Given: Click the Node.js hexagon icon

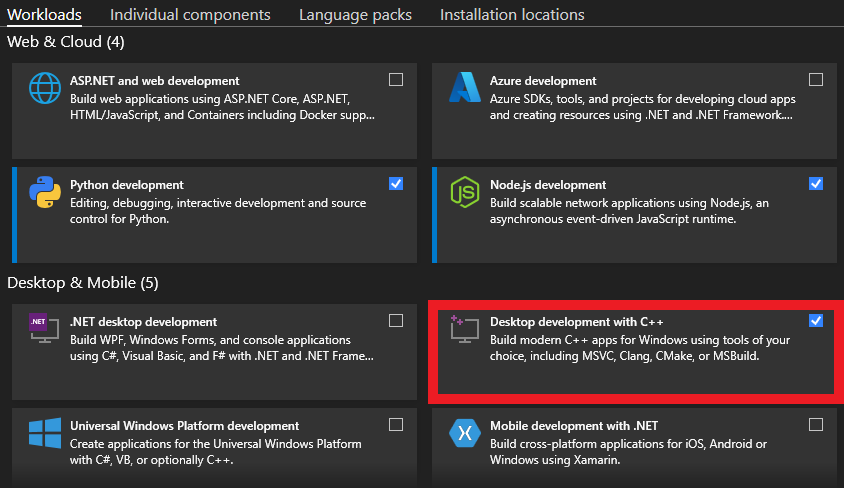Looking at the screenshot, I should 465,192.
